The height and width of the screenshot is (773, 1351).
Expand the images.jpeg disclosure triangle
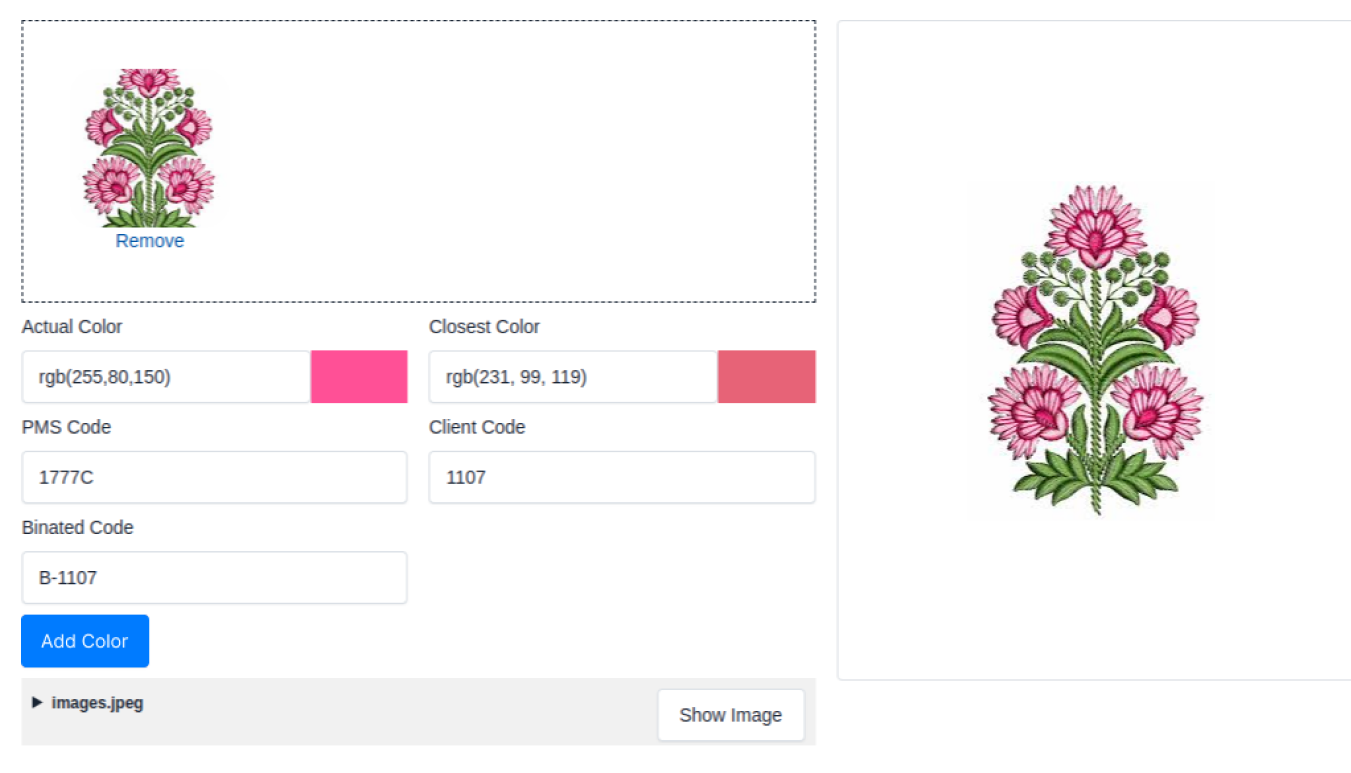[37, 703]
